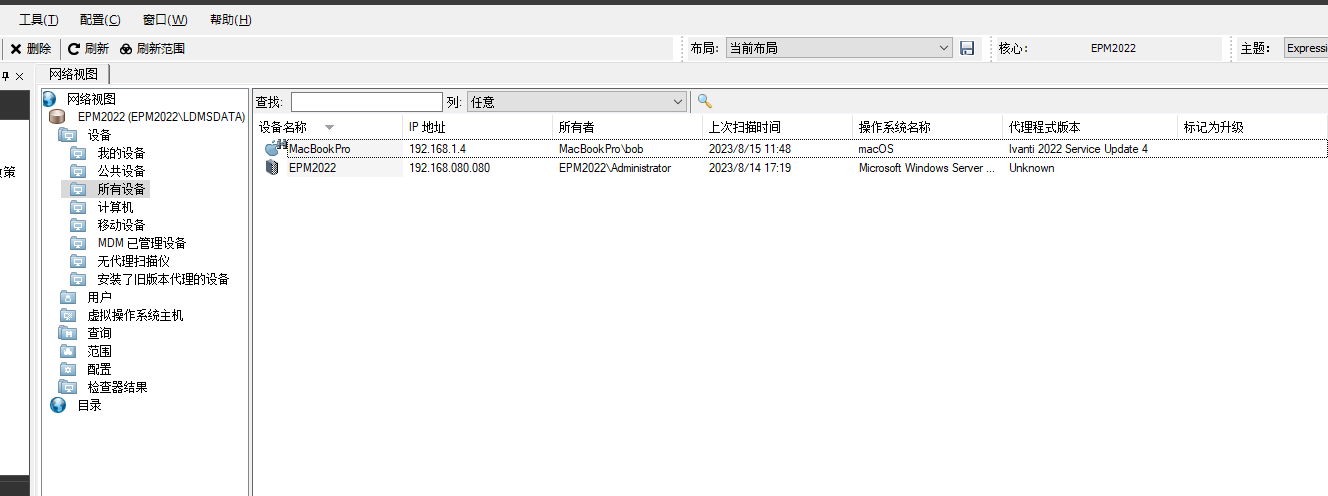Open the 工具(T) menu
Image resolution: width=1328 pixels, height=496 pixels.
tap(39, 20)
